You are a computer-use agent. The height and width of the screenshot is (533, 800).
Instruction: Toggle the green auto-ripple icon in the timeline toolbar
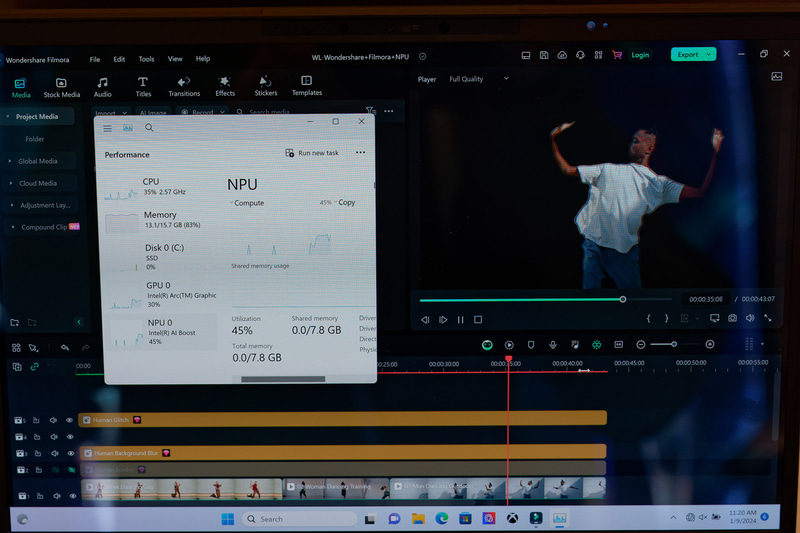point(596,345)
